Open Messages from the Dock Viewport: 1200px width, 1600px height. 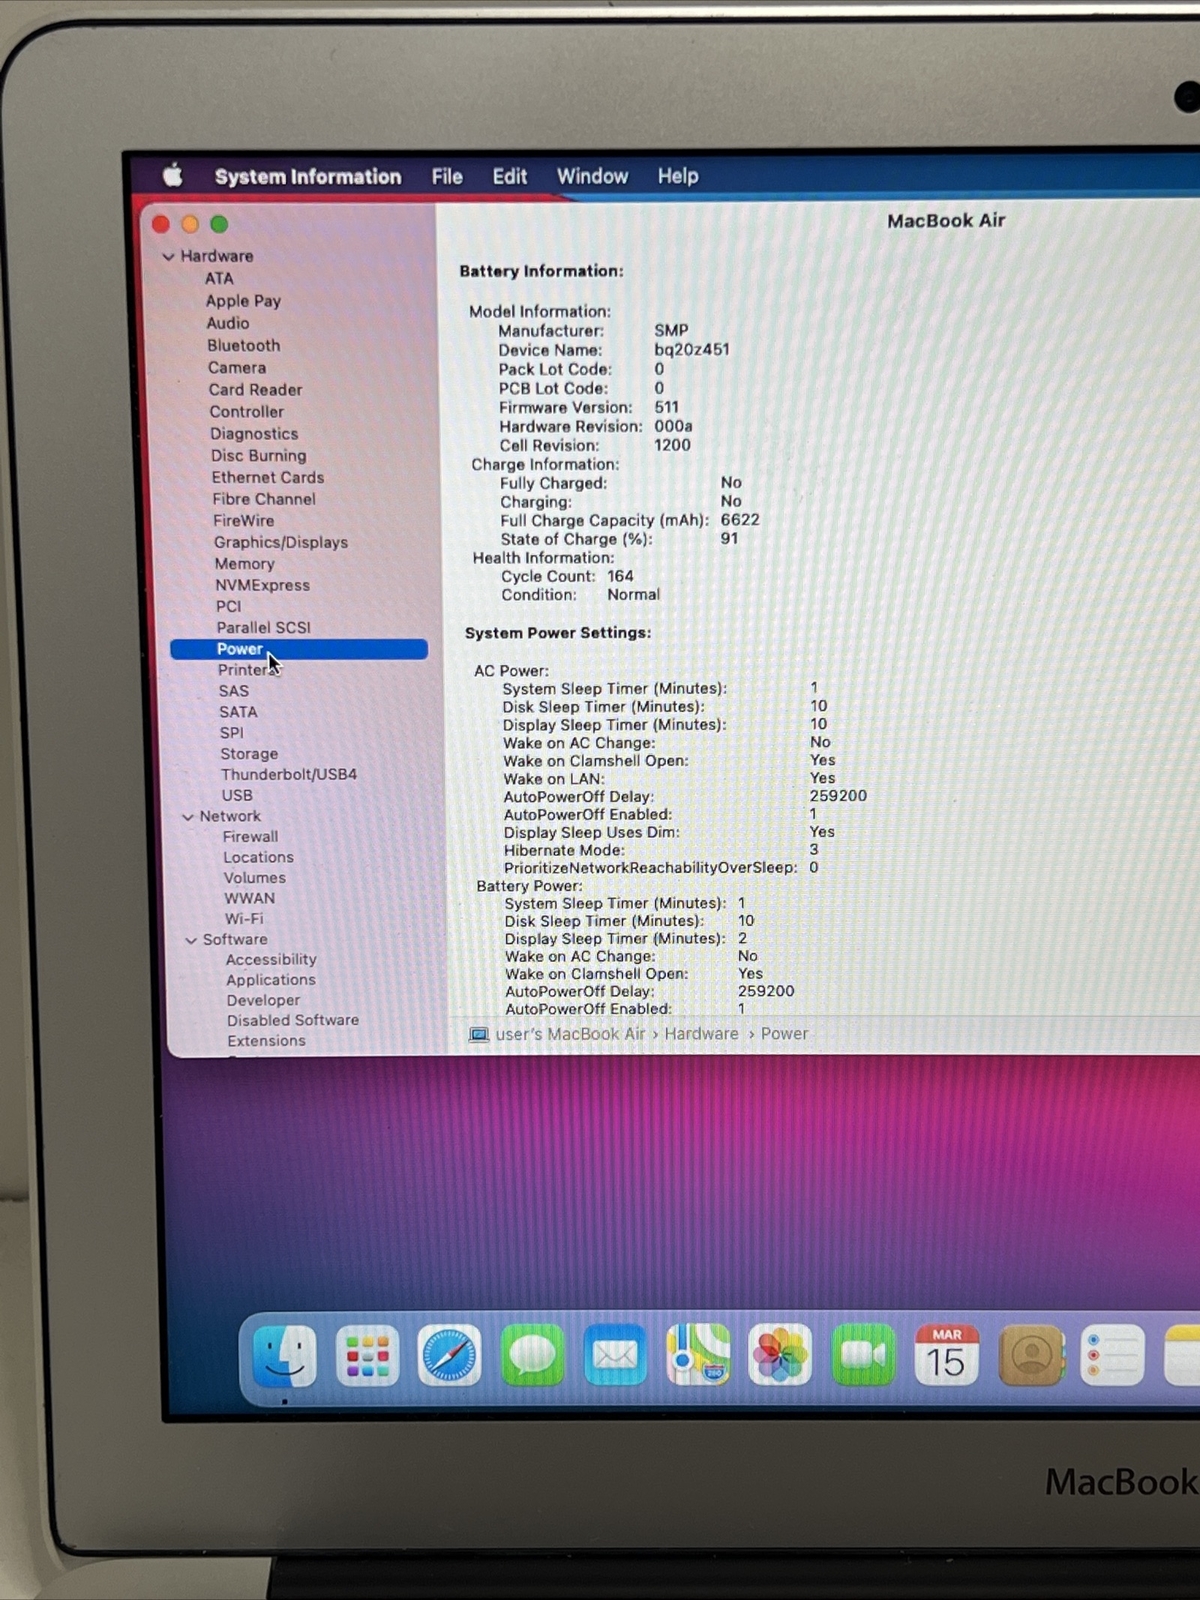coord(532,1356)
